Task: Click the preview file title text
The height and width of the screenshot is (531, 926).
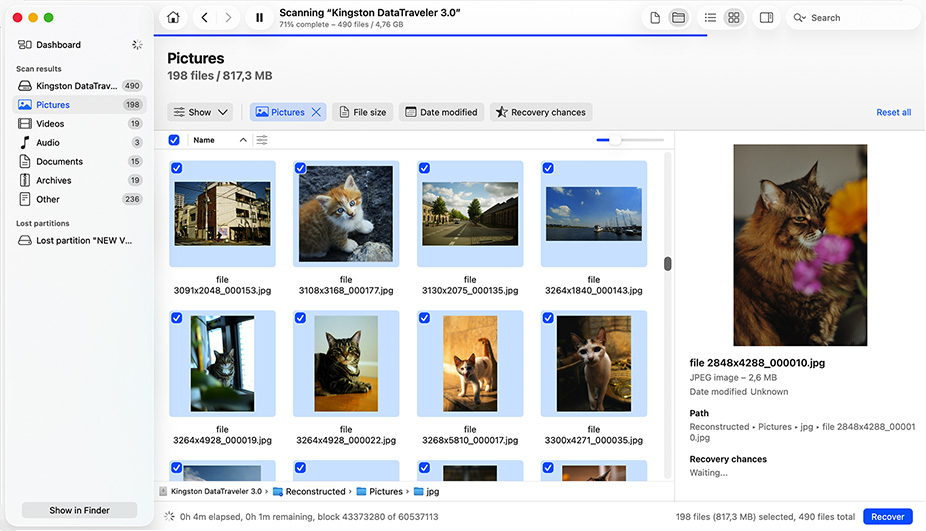Action: point(757,363)
